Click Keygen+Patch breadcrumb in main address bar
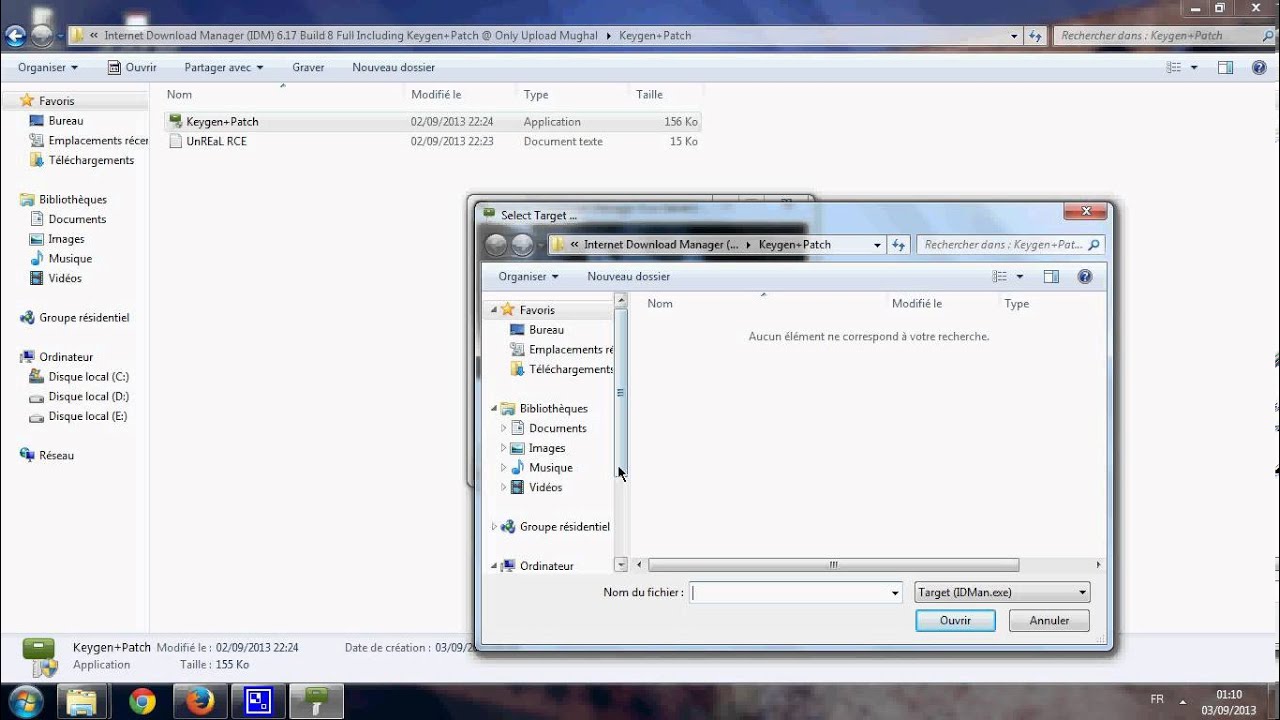1280x720 pixels. (655, 35)
